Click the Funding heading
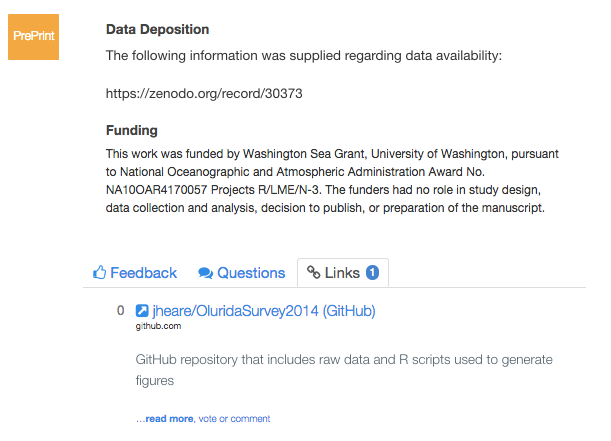 pos(132,130)
